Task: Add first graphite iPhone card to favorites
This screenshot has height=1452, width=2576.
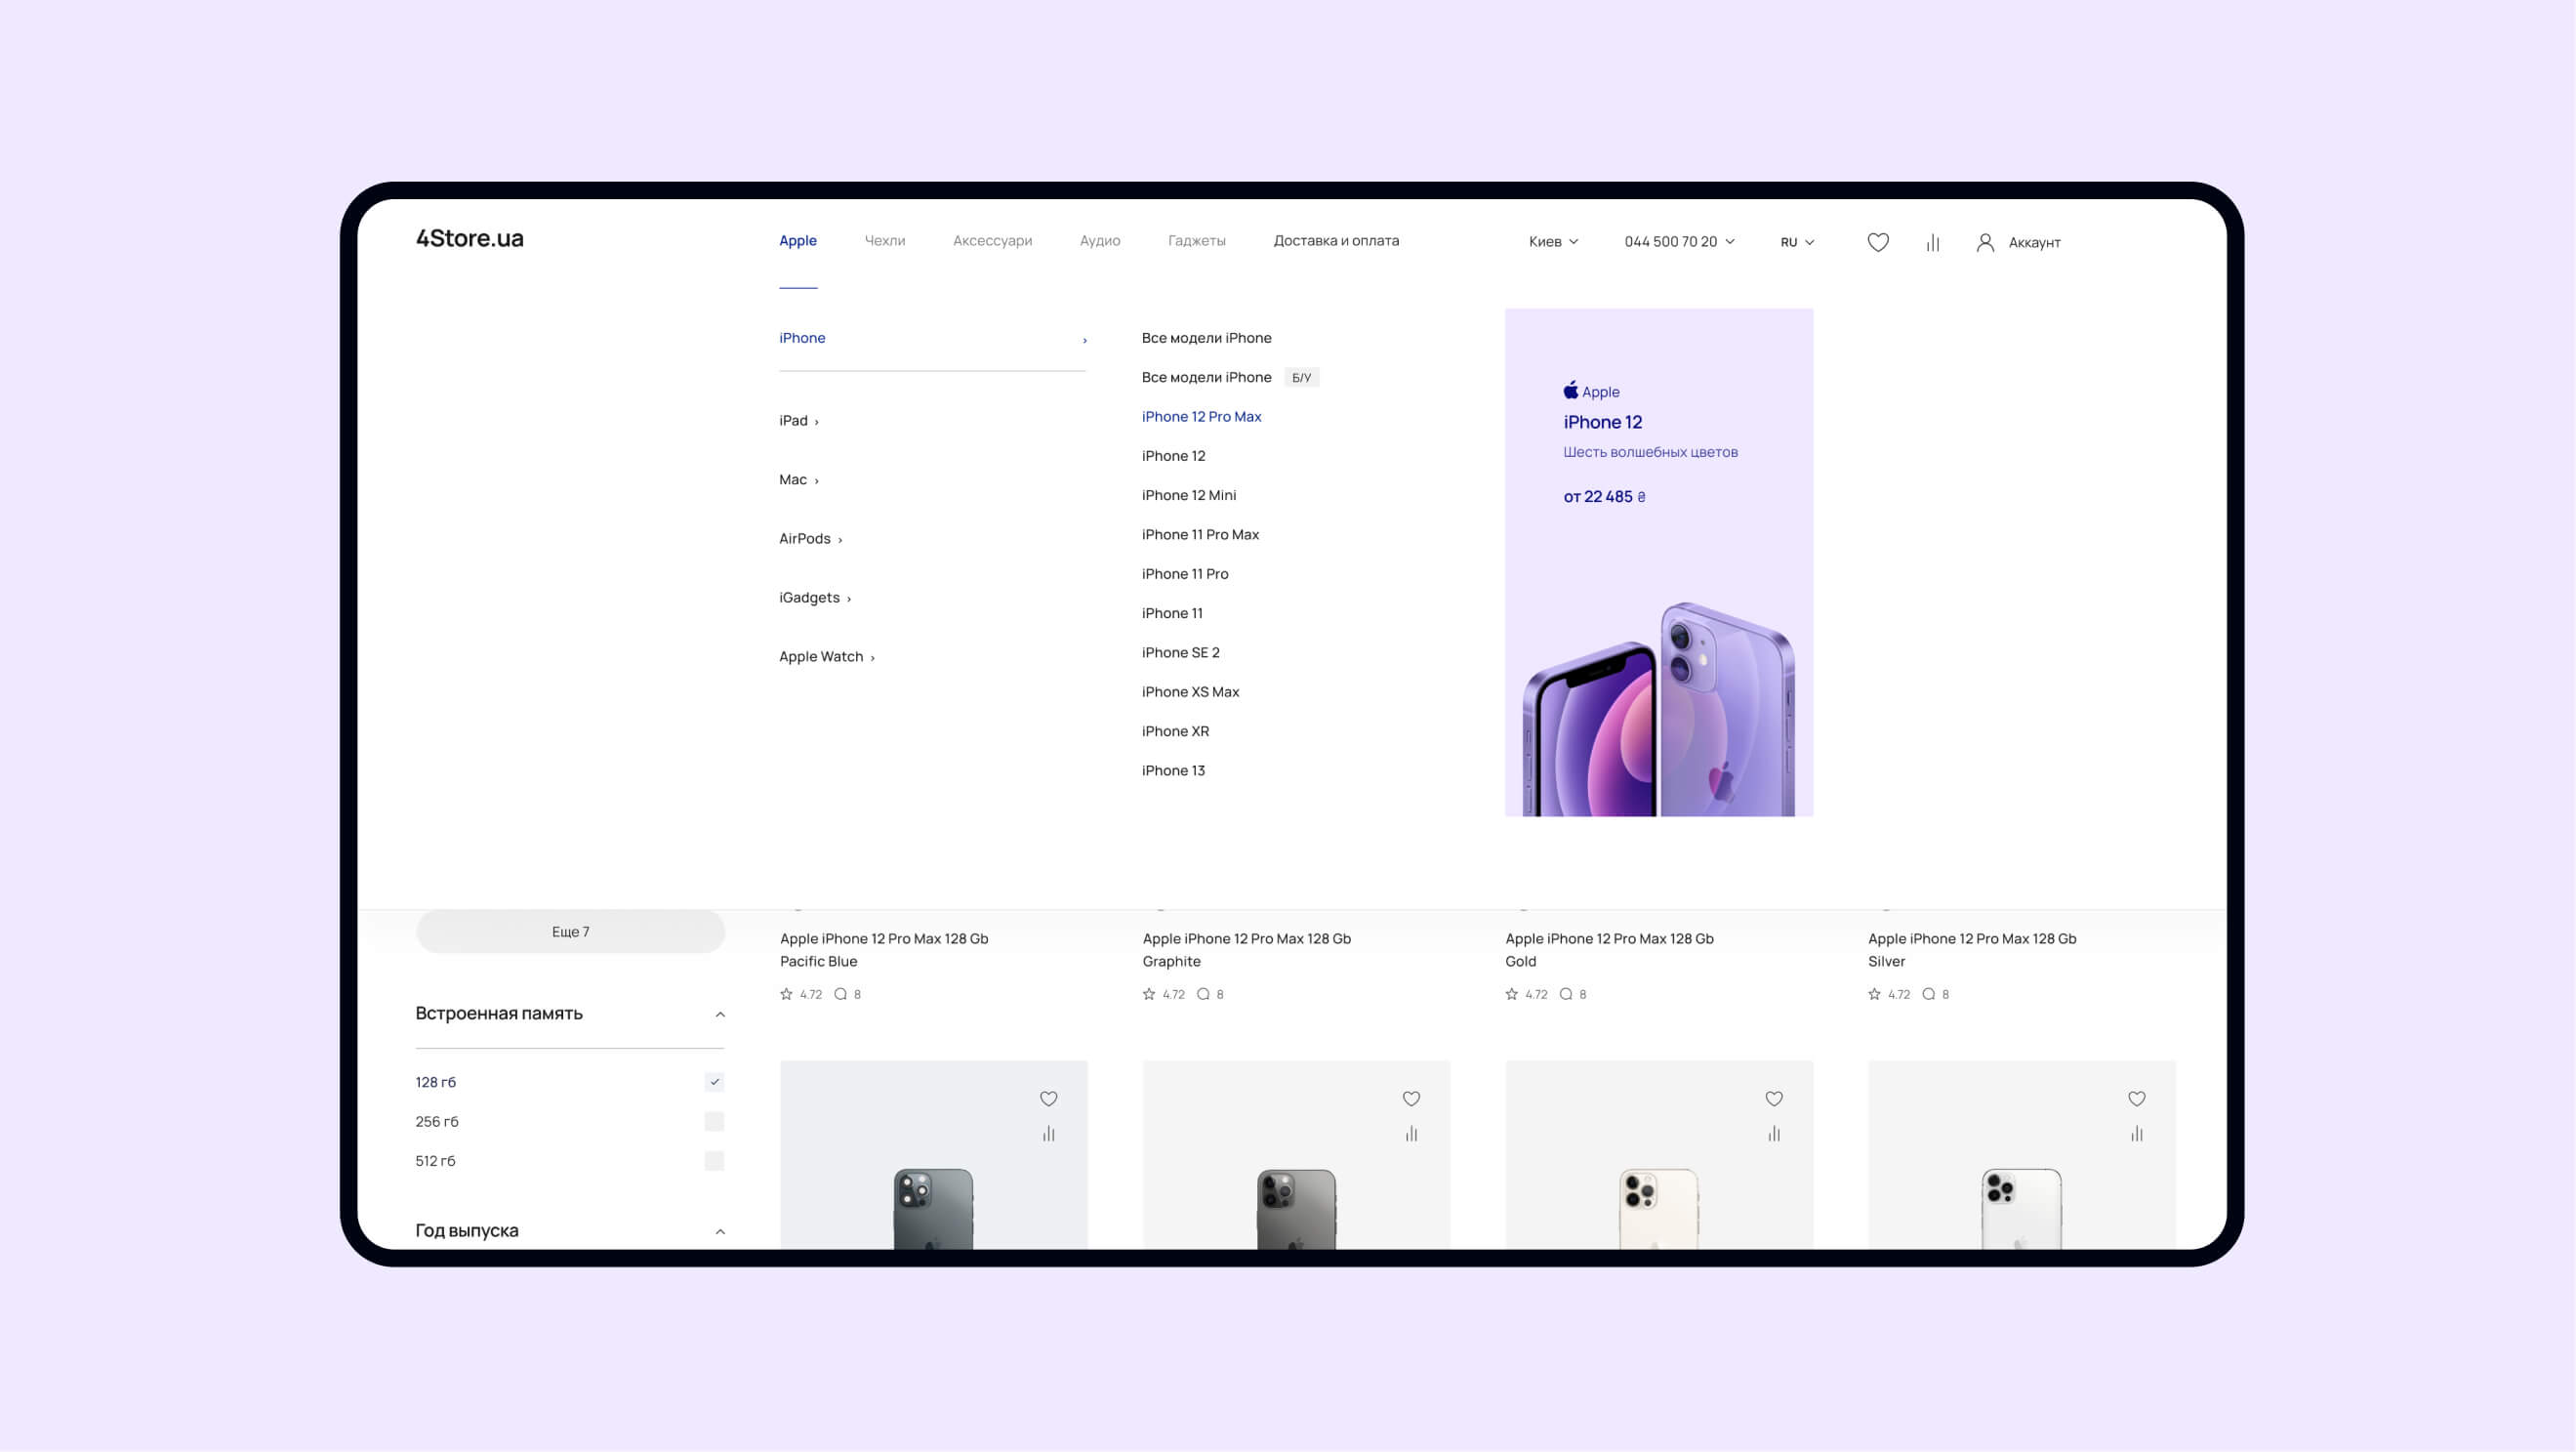Action: 1047,1098
